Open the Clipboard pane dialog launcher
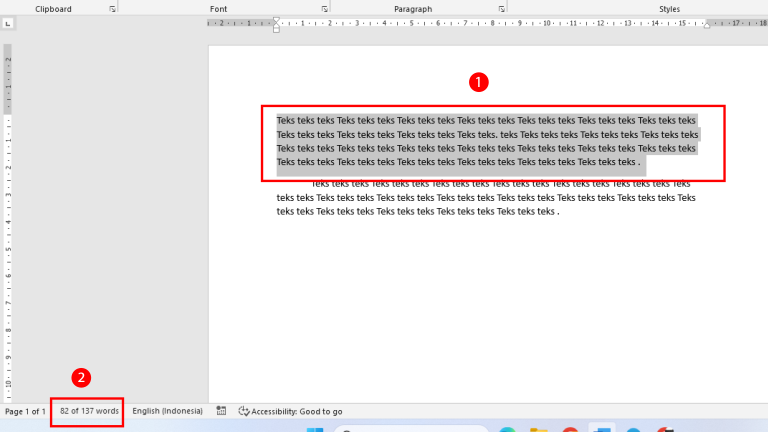 [x=113, y=9]
